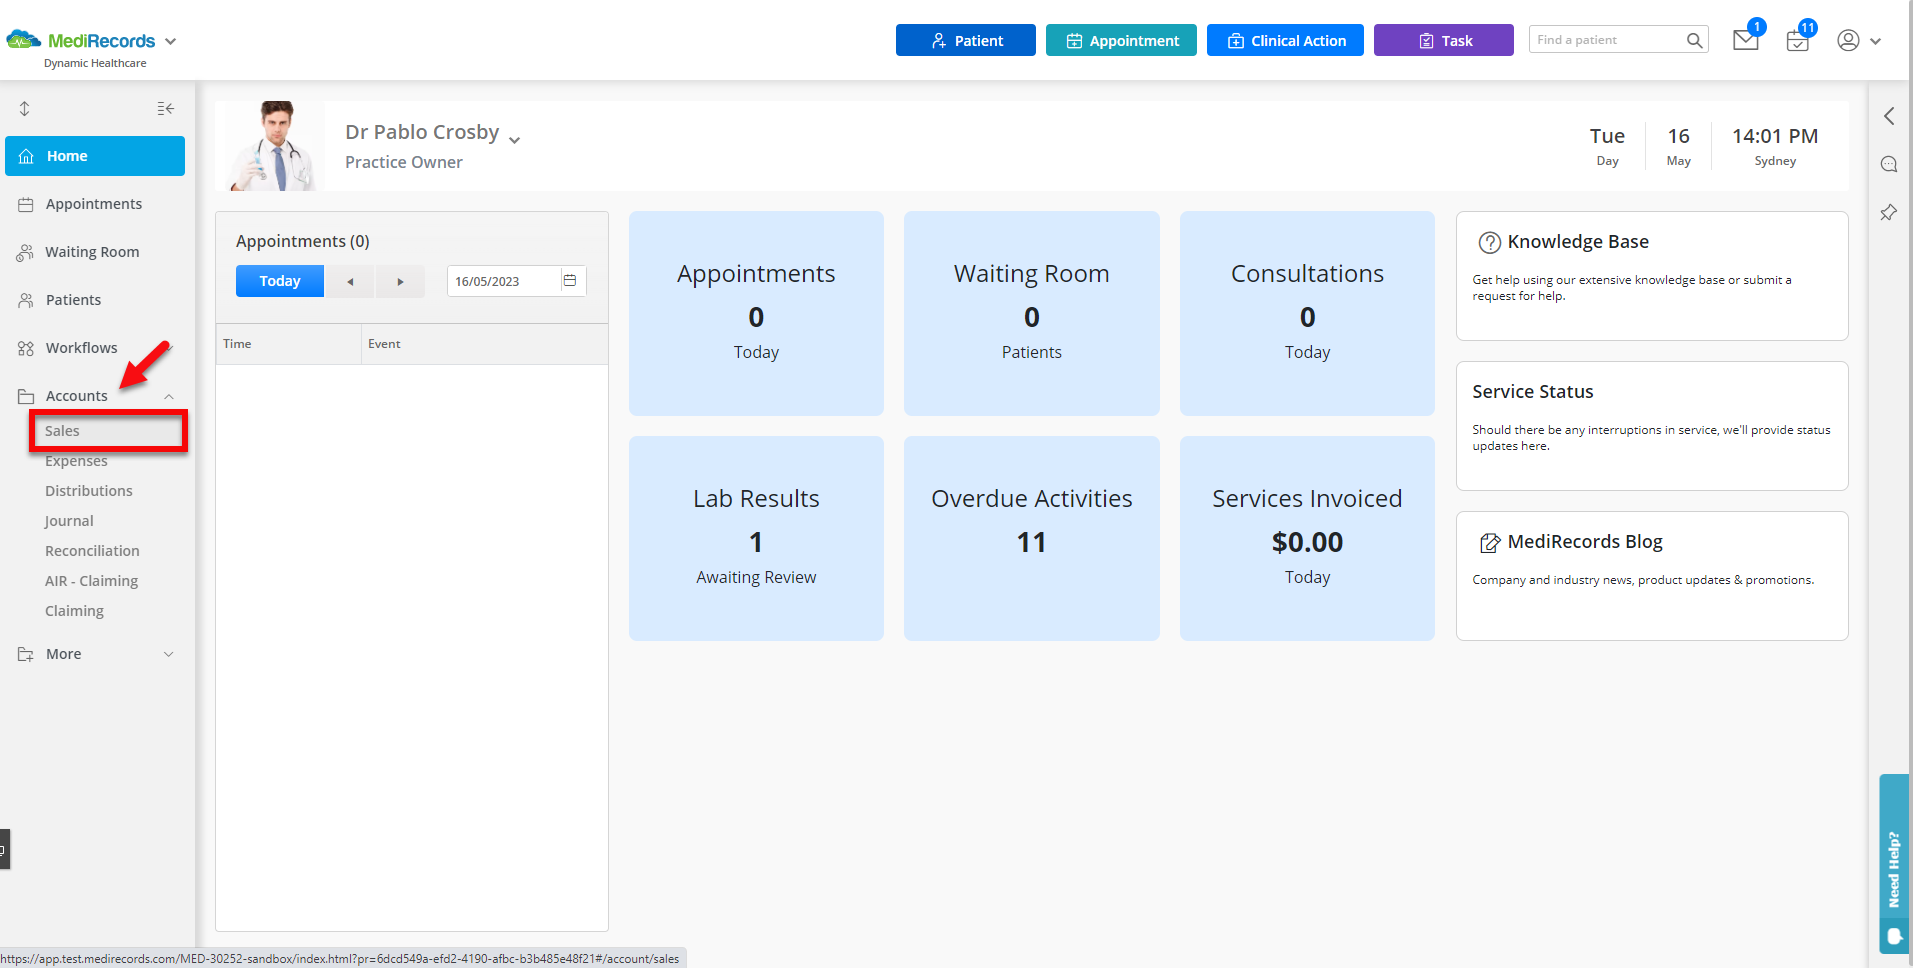Screen dimensions: 1913x968
Task: Click the Knowledge Base question mark icon
Action: click(1489, 242)
